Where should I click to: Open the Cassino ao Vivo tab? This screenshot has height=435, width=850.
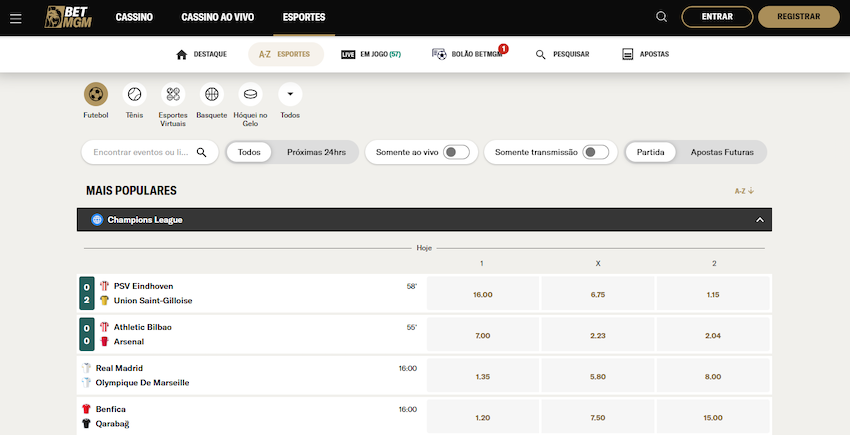[217, 17]
